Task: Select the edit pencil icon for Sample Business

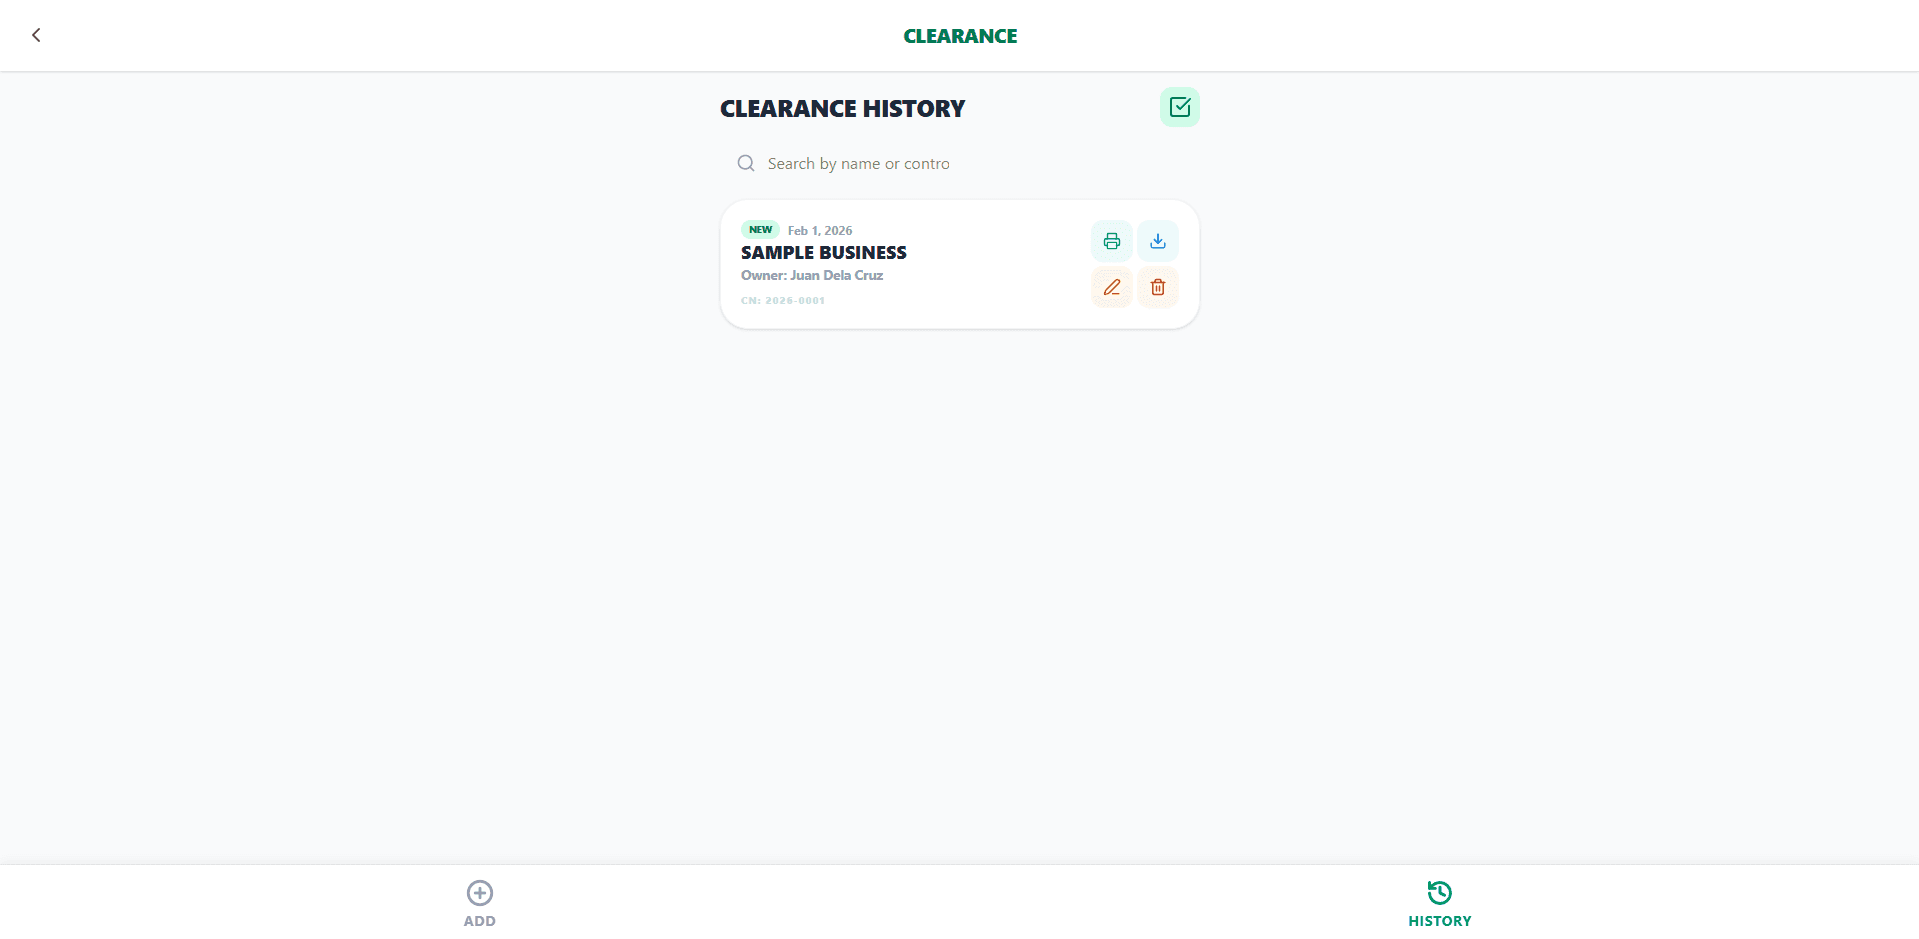Action: pos(1111,287)
